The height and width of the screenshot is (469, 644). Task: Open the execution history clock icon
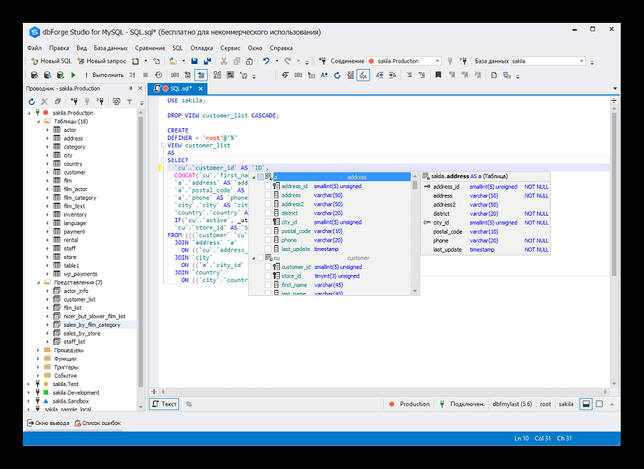159,75
